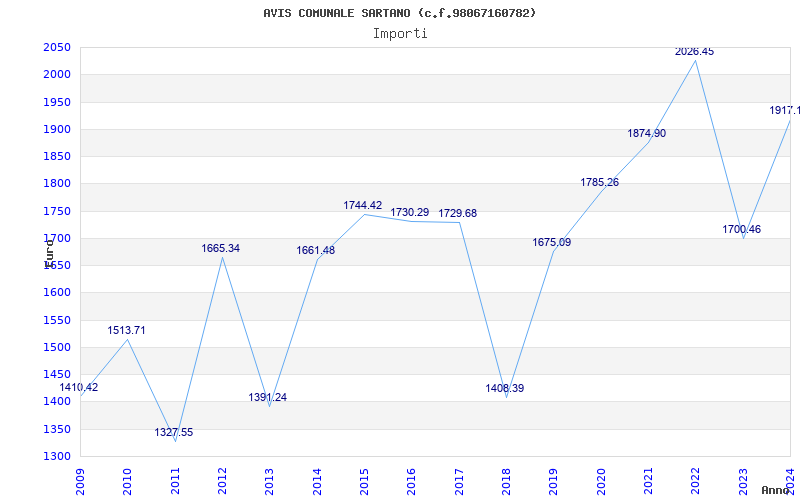Click the 2017 data label 1729.68
Viewport: 800px width, 500px height.
click(x=458, y=213)
